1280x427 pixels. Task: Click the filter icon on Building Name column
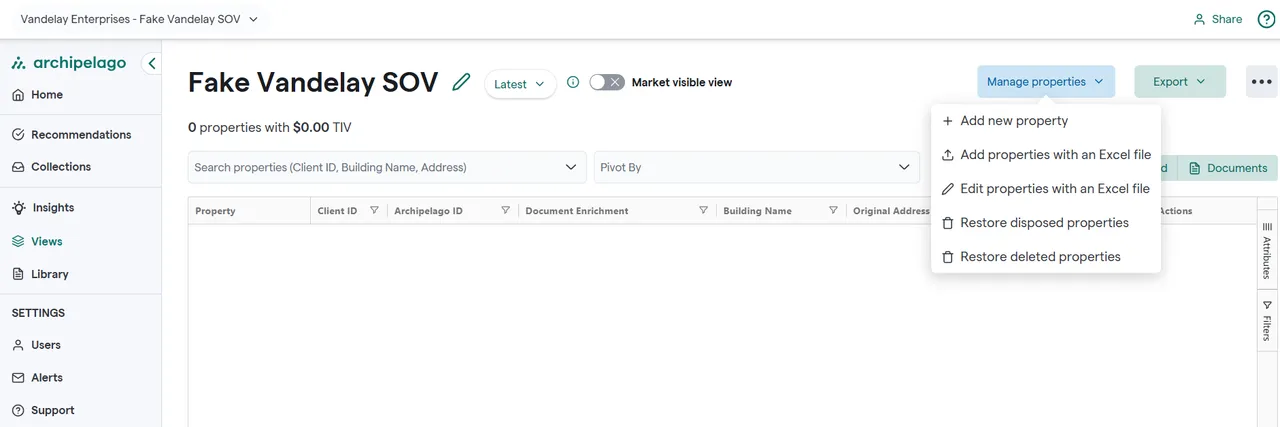pyautogui.click(x=833, y=211)
